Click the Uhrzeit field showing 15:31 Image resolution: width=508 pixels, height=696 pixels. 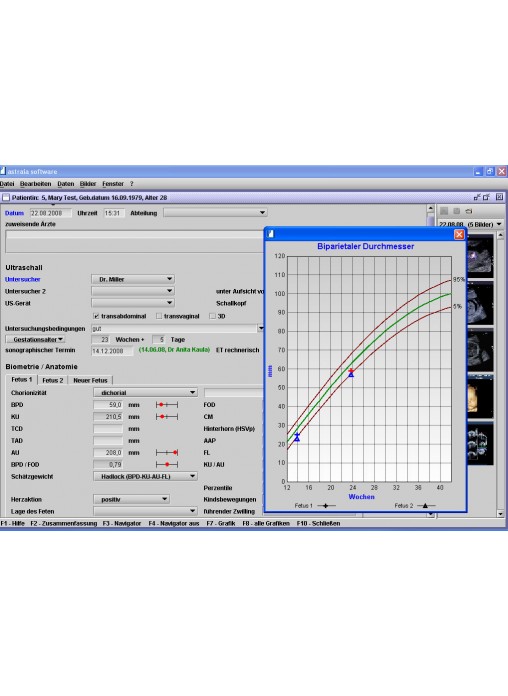(x=114, y=213)
